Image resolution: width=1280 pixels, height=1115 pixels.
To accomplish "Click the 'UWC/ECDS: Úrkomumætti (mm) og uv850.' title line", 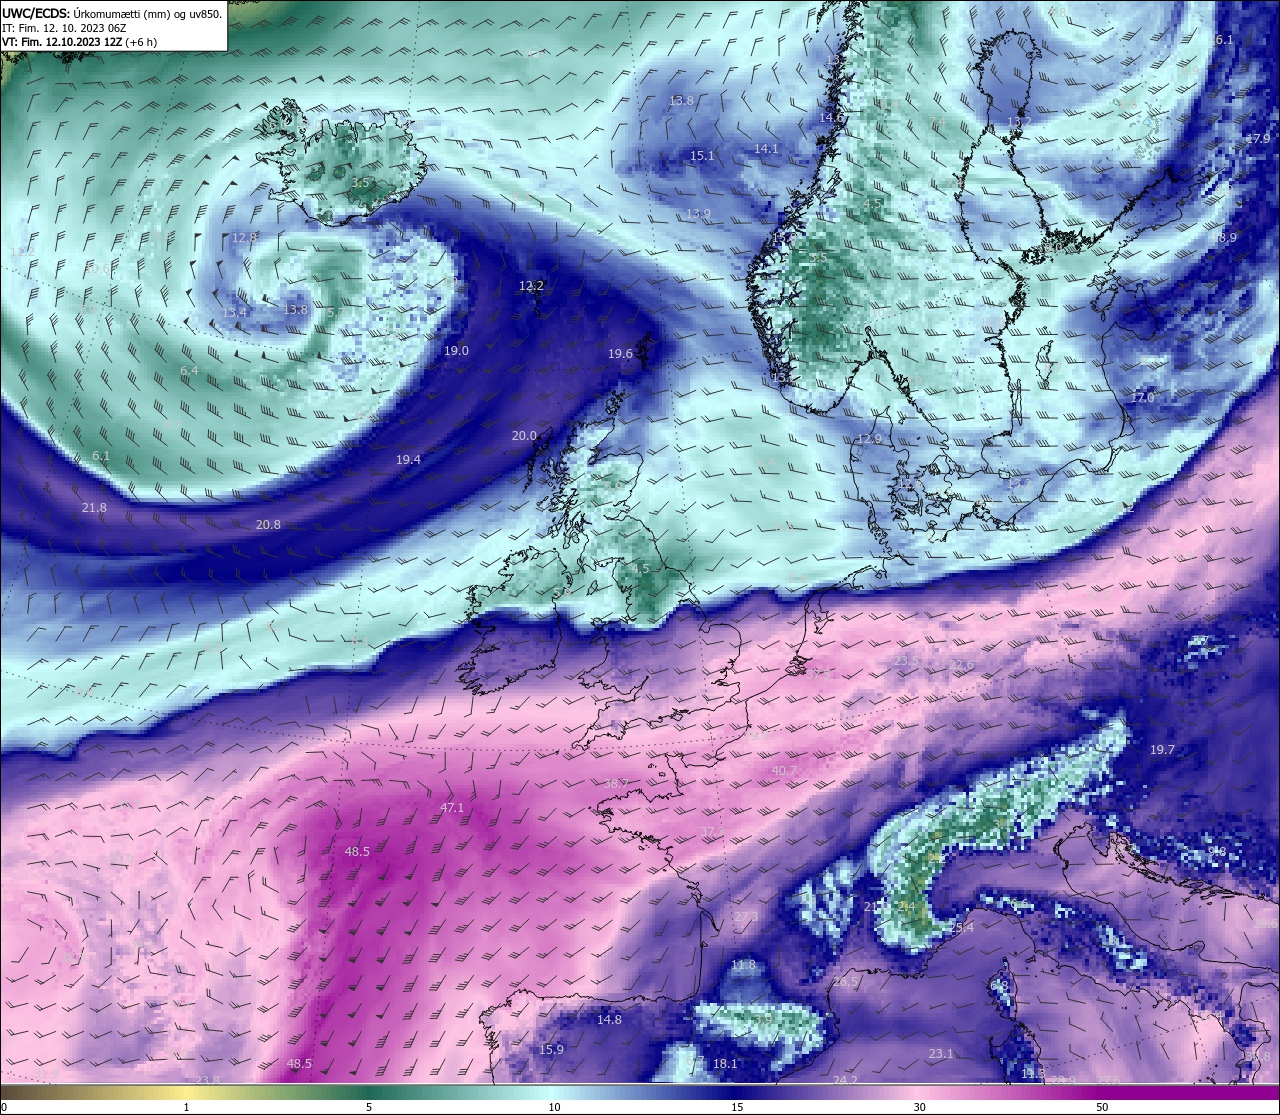I will click(112, 14).
